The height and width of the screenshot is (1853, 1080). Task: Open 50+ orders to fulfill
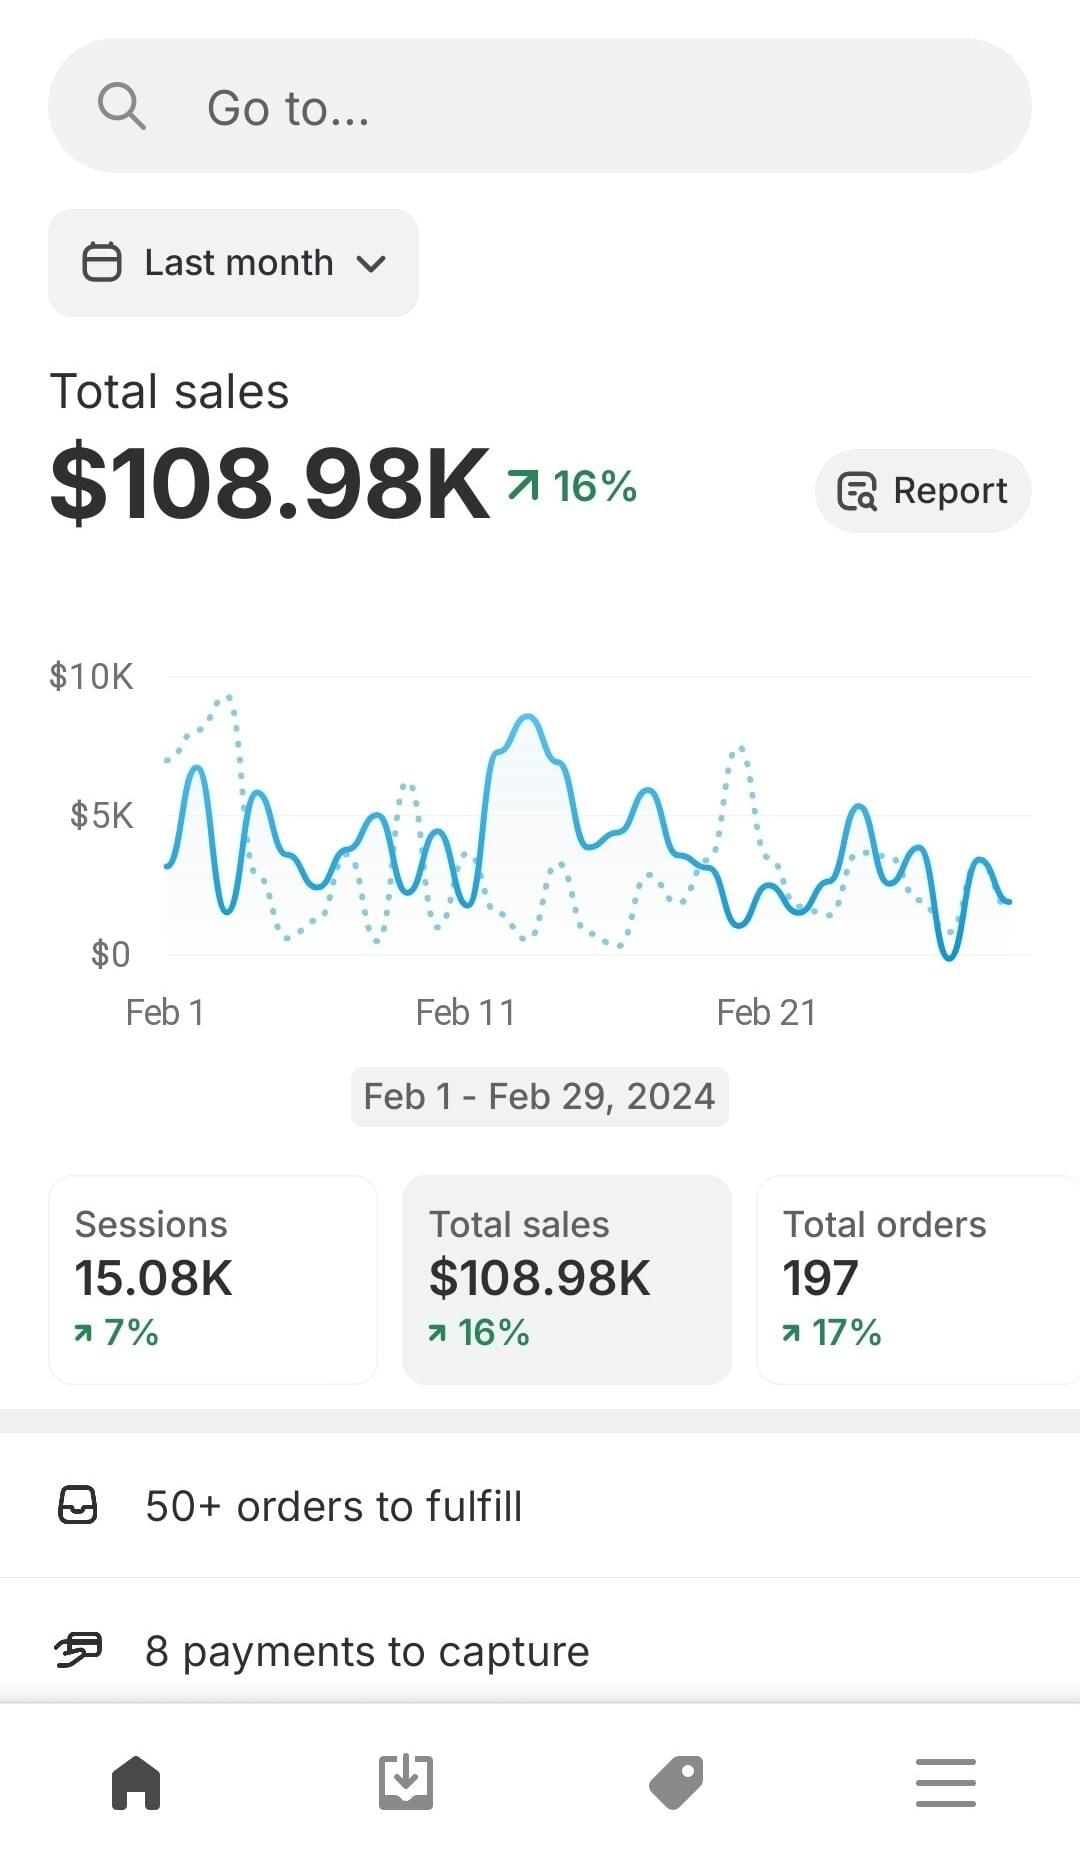click(x=333, y=1506)
